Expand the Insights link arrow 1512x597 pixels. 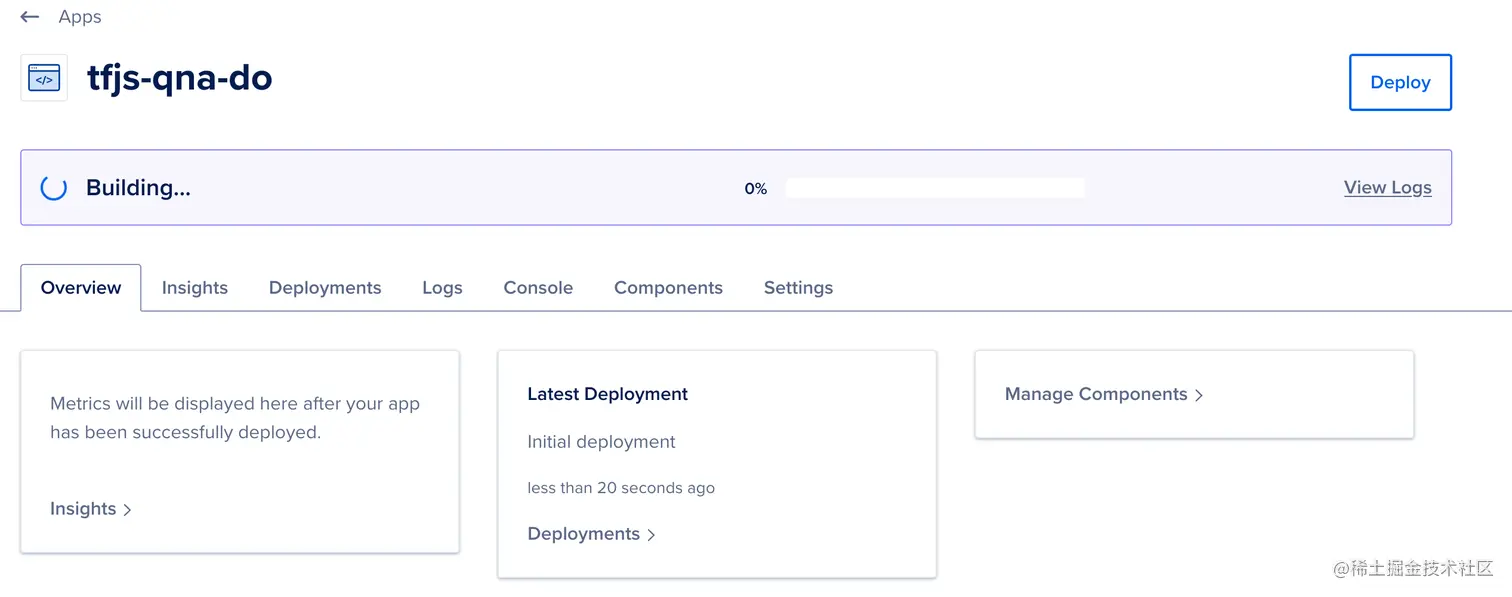[127, 509]
